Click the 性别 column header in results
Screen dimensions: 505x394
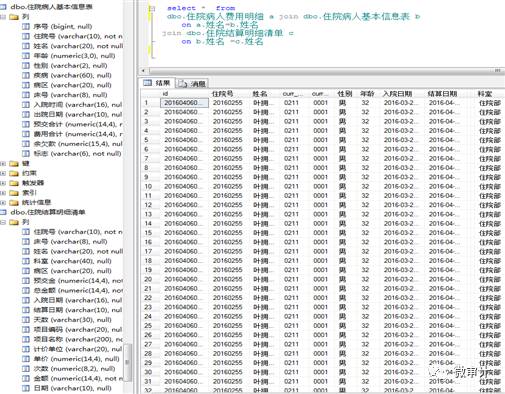point(345,94)
